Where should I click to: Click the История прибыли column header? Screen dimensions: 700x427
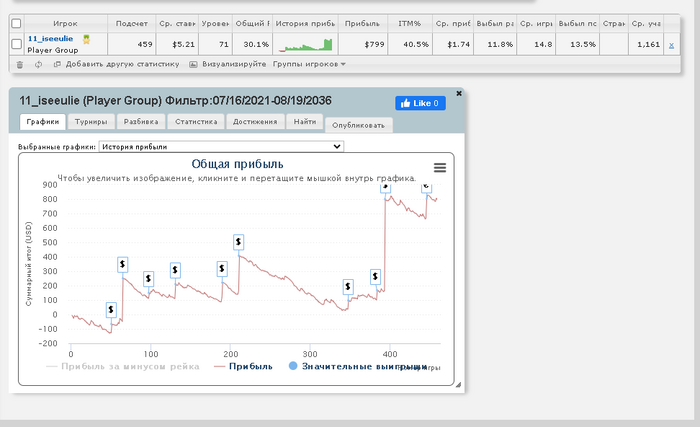(x=305, y=23)
